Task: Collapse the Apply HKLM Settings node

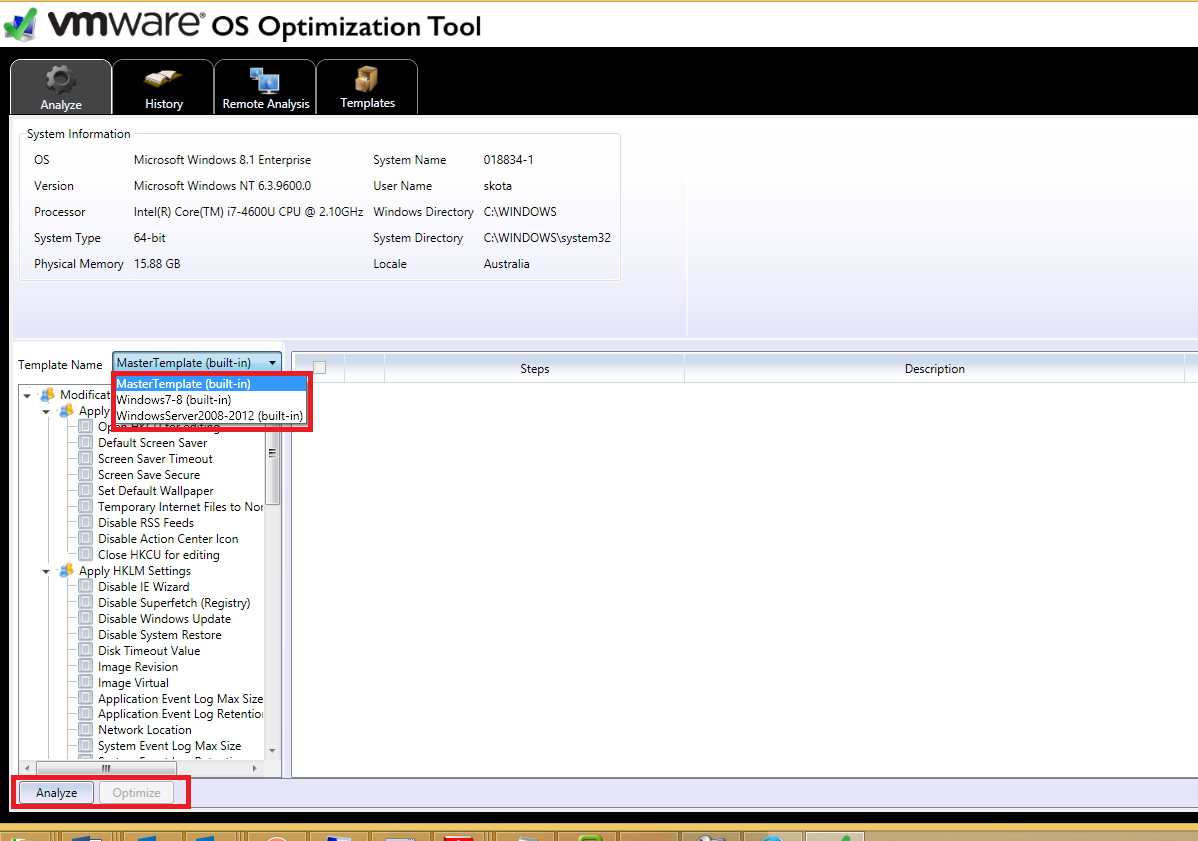Action: pyautogui.click(x=46, y=571)
